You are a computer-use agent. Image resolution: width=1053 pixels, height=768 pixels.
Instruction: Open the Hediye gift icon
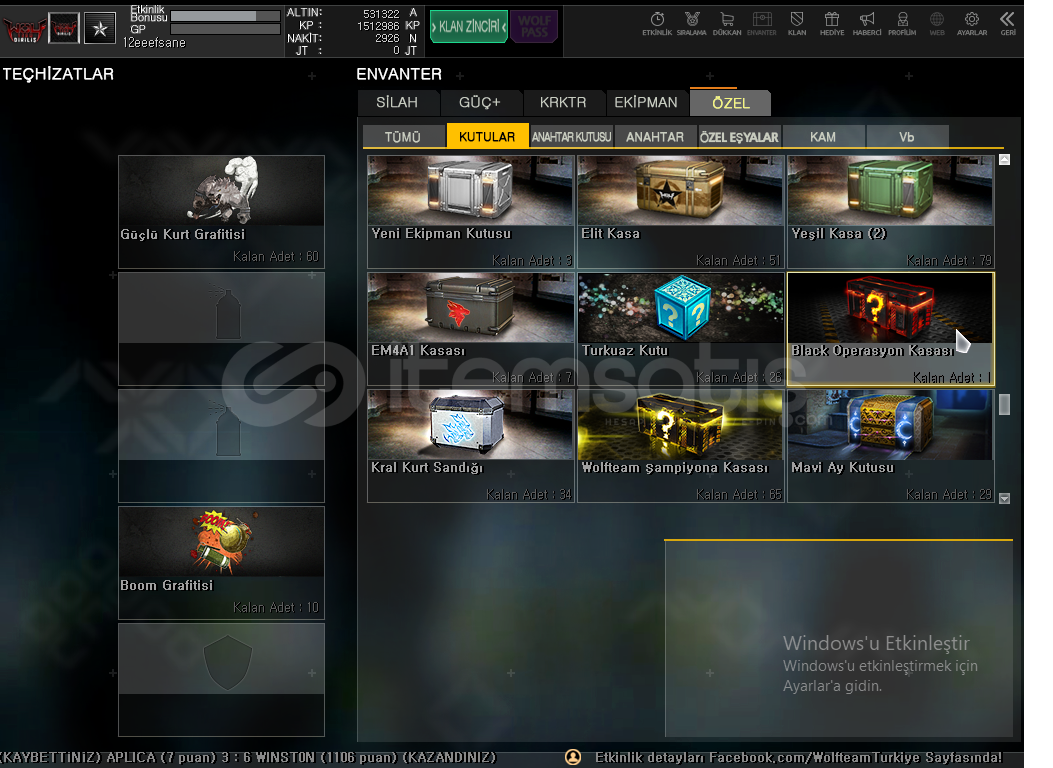point(832,23)
